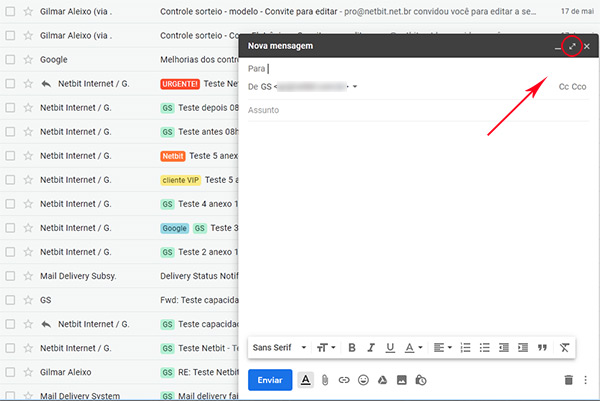Insert a bulleted list

[x=484, y=347]
